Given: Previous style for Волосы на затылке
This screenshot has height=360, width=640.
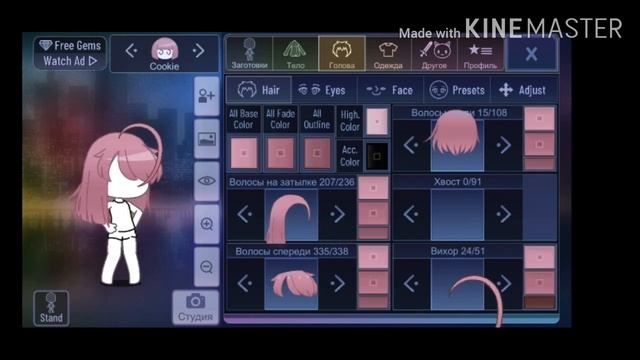Looking at the screenshot, I should click(244, 214).
